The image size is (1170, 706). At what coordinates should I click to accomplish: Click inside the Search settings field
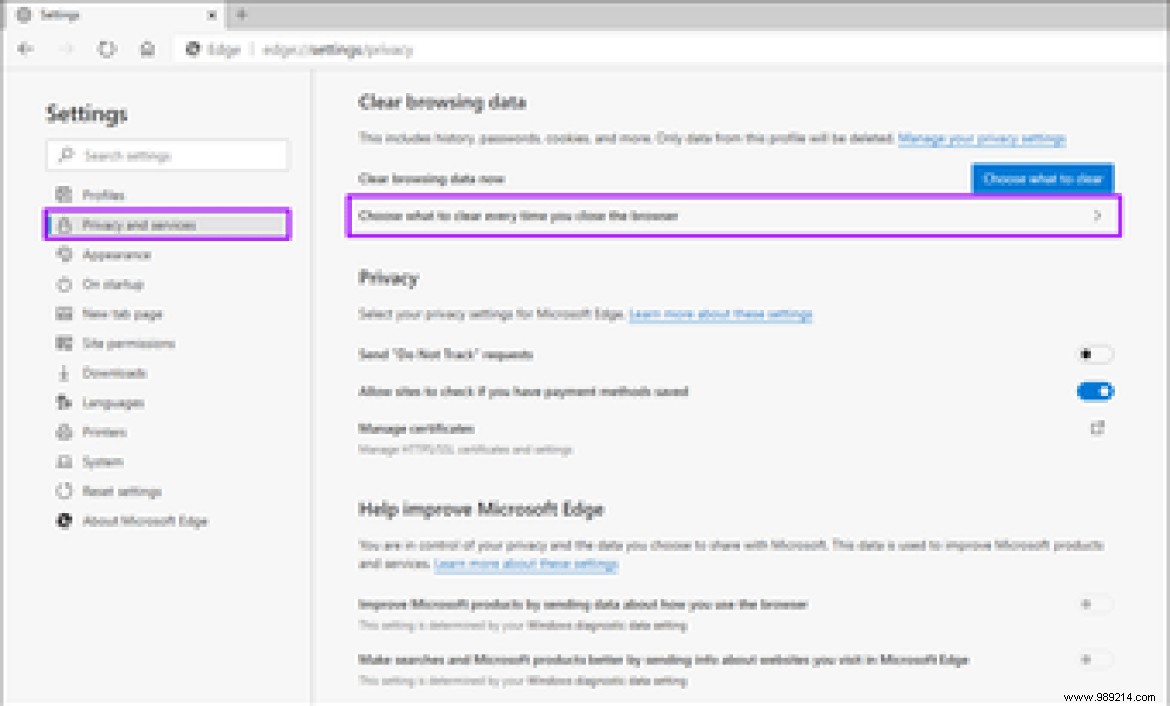[x=166, y=155]
